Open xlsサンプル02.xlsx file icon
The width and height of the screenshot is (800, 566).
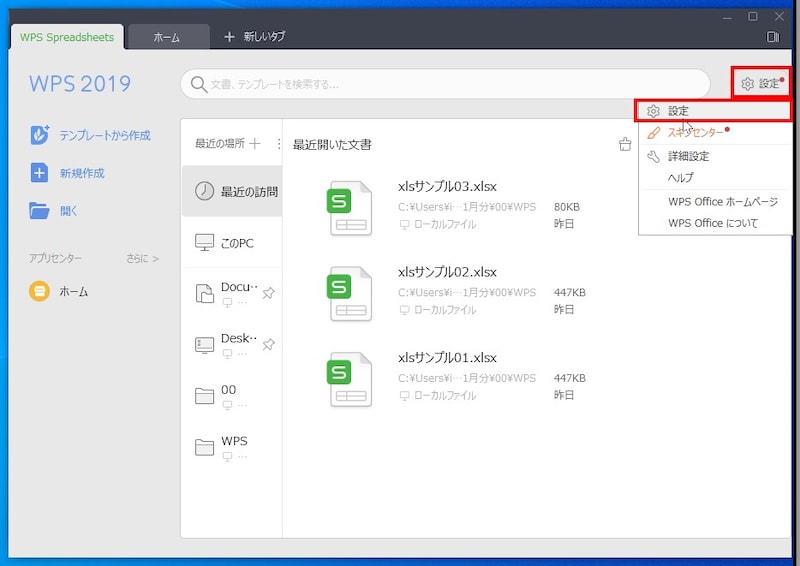point(349,293)
